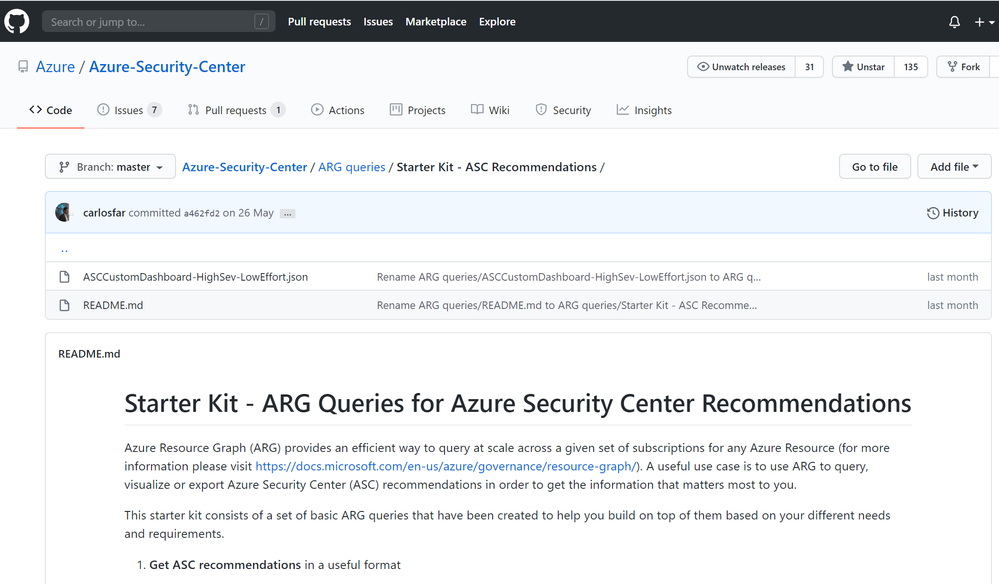Fork the repository

point(963,67)
